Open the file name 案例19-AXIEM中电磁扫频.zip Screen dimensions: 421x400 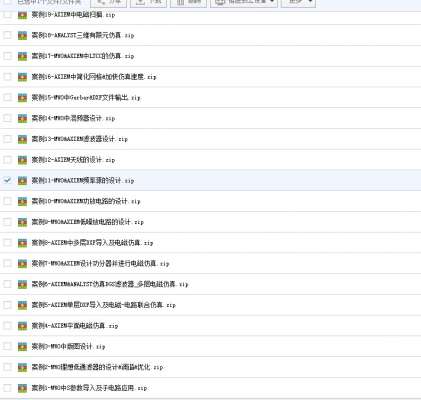pos(73,15)
